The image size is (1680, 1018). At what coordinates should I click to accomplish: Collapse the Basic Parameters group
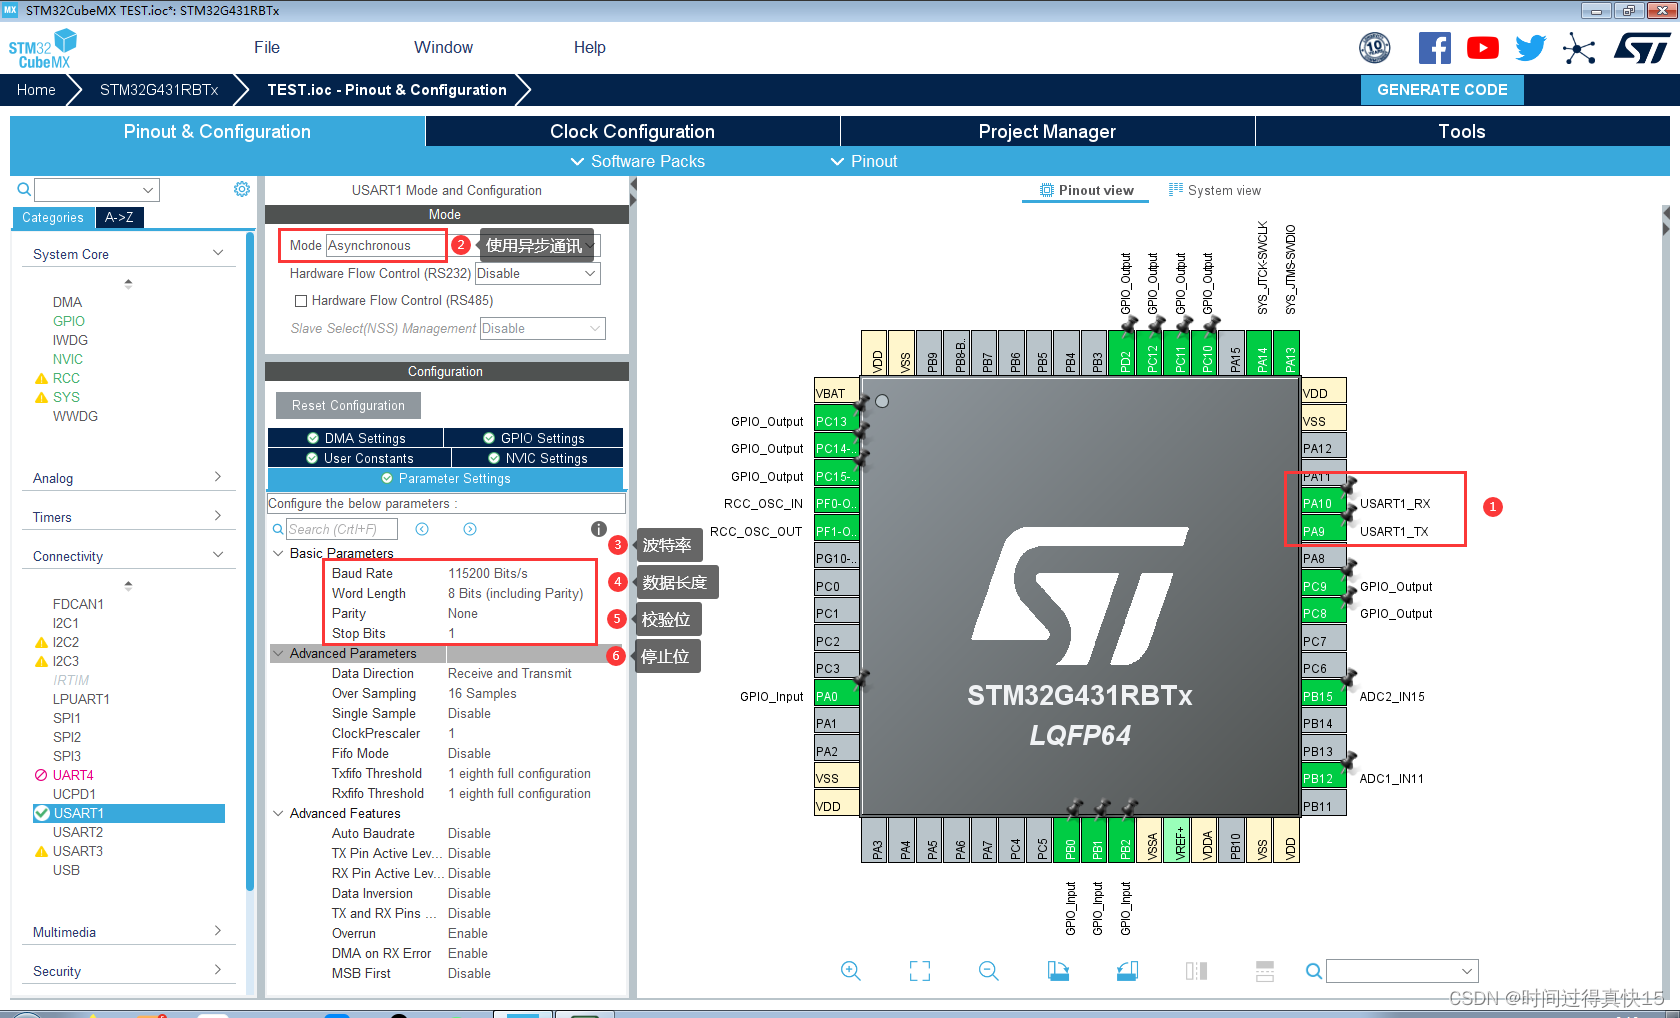278,553
